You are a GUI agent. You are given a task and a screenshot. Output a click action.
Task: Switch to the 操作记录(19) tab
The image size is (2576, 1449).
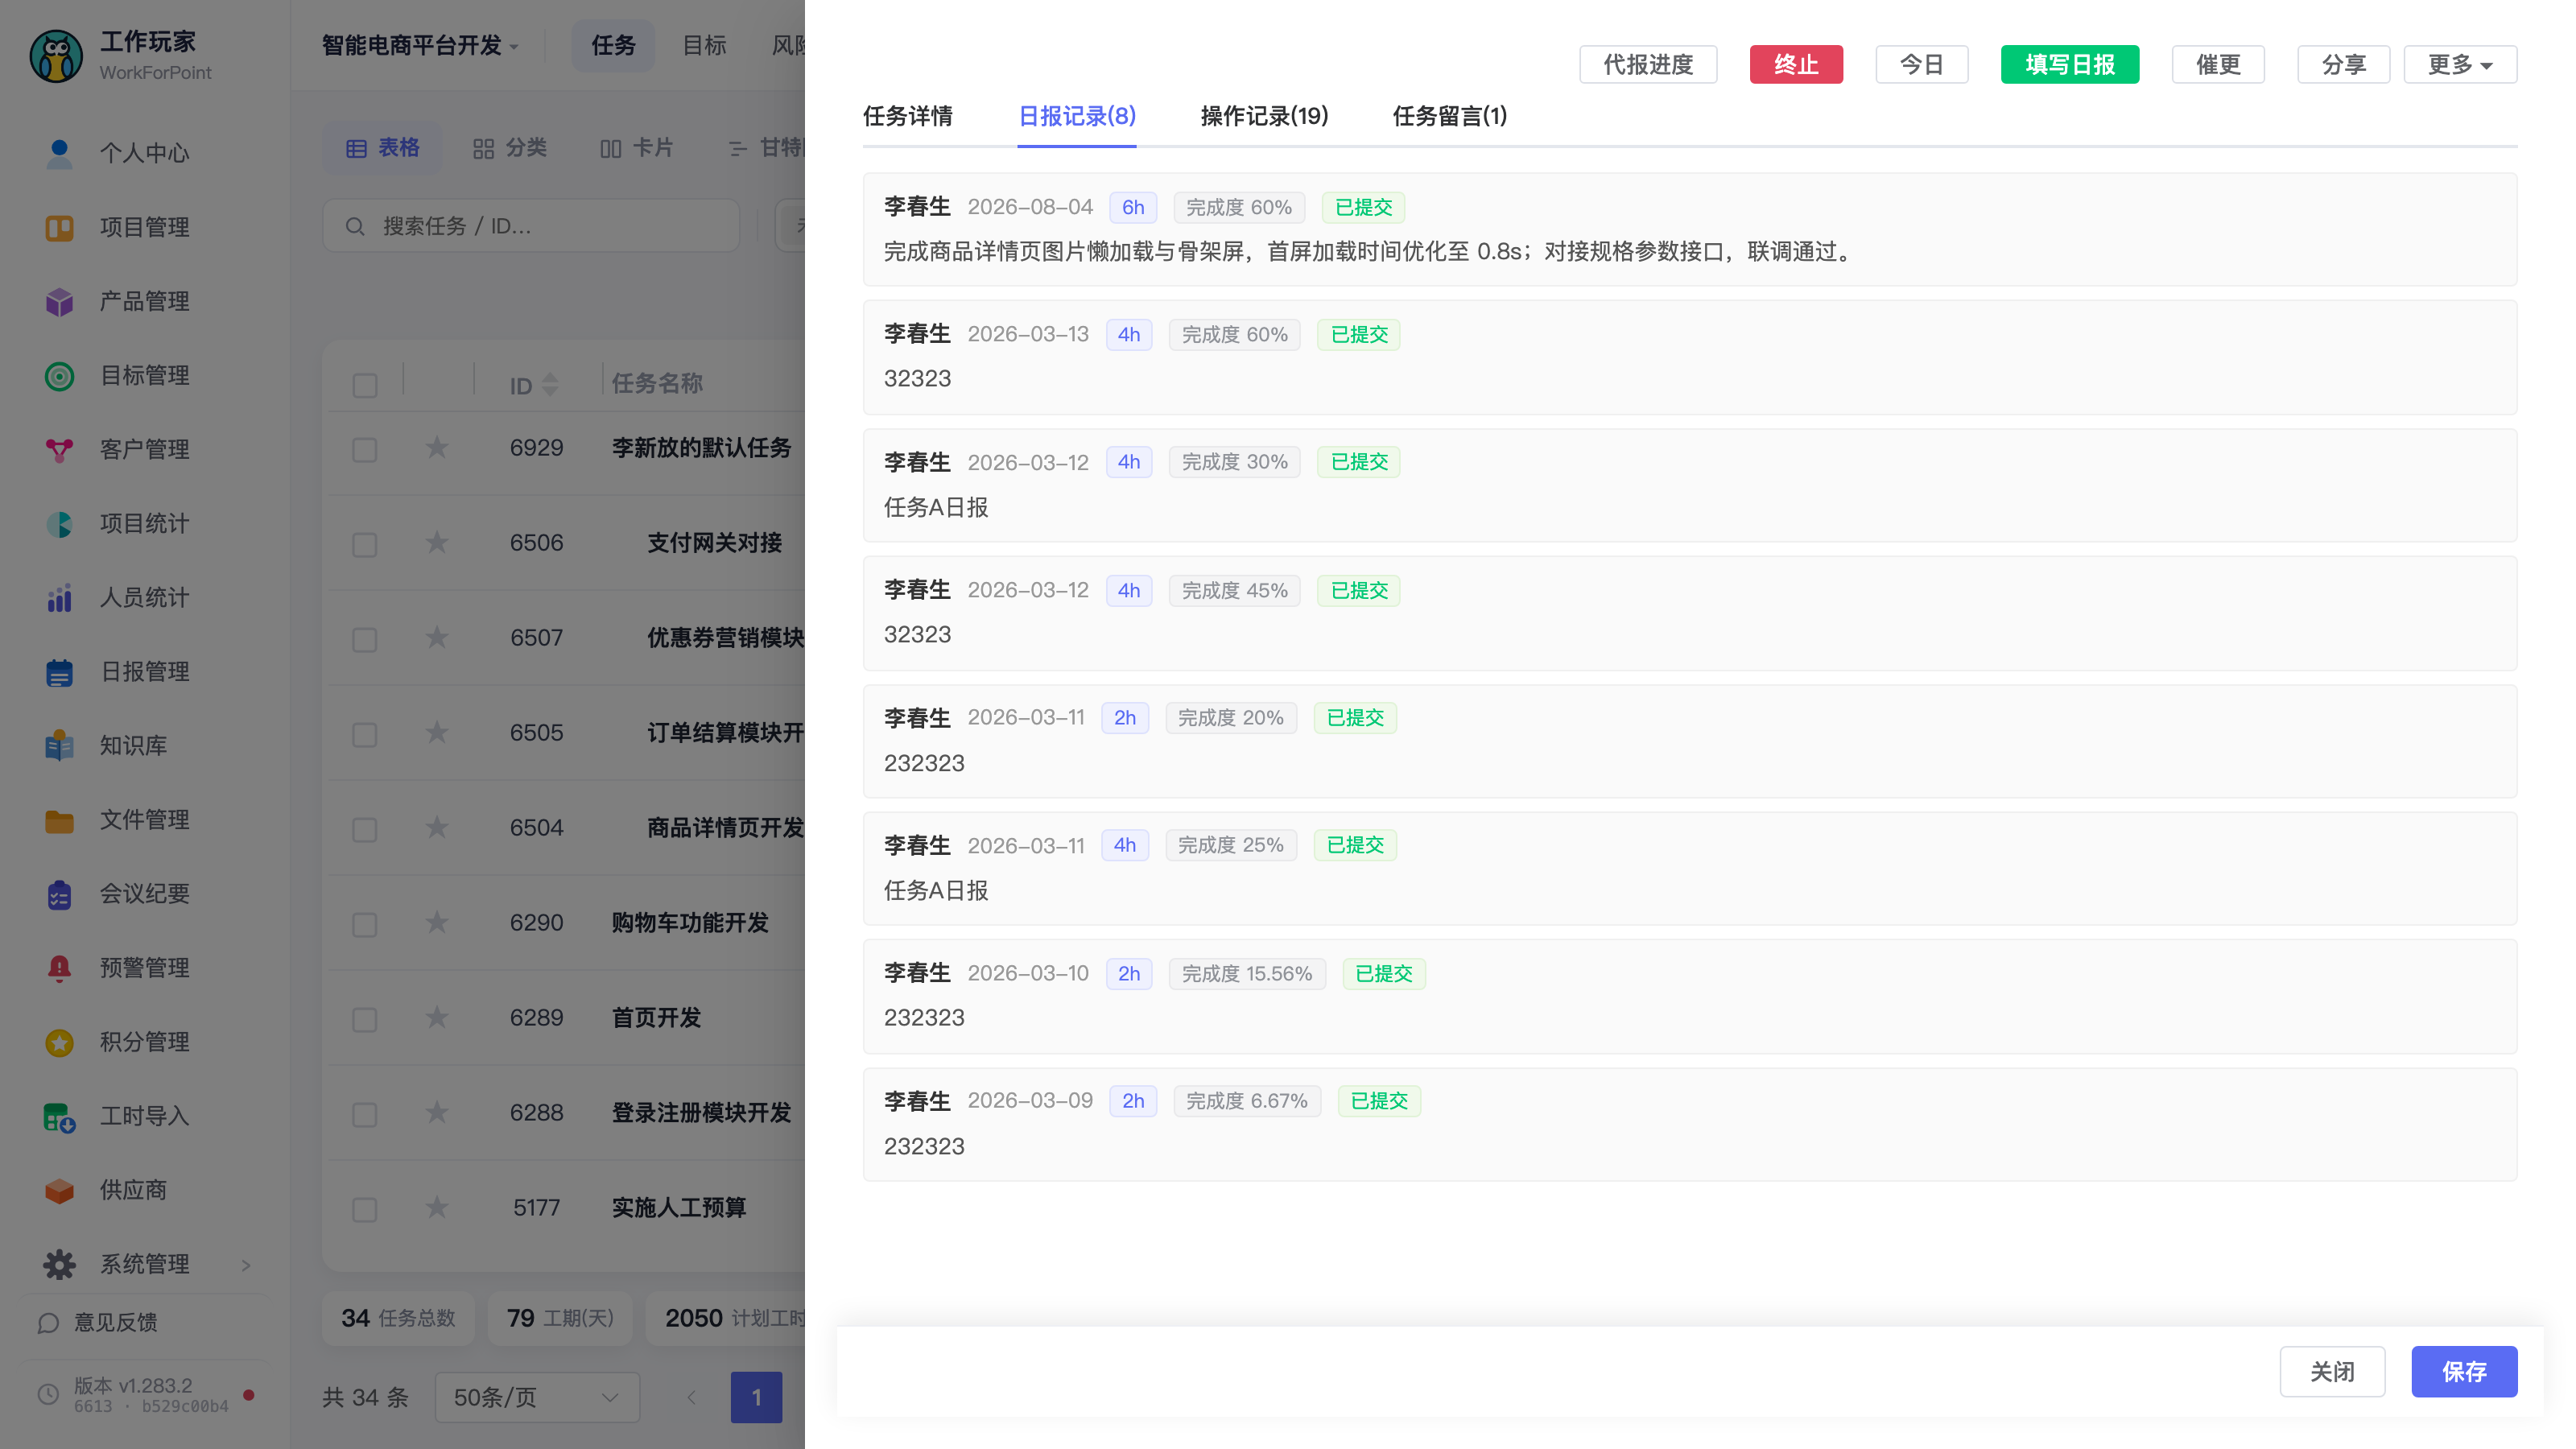point(1264,116)
